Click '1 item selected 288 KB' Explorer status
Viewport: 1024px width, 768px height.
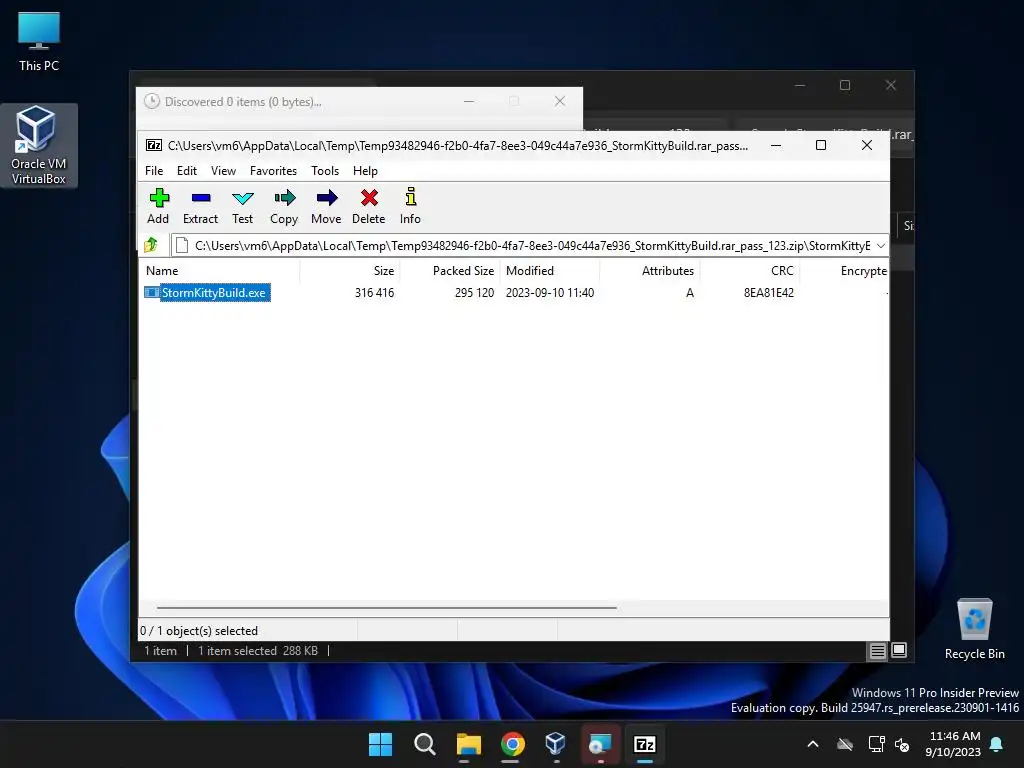click(258, 650)
